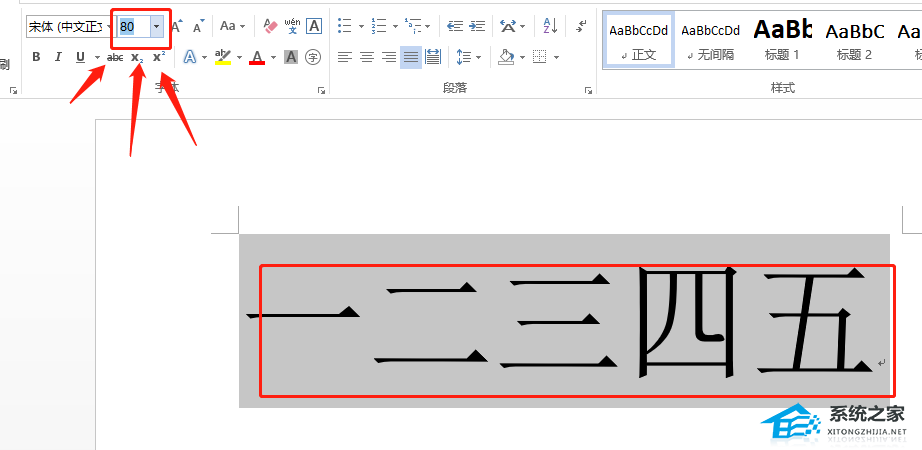The image size is (922, 450).
Task: Select the 正文 style
Action: point(639,40)
